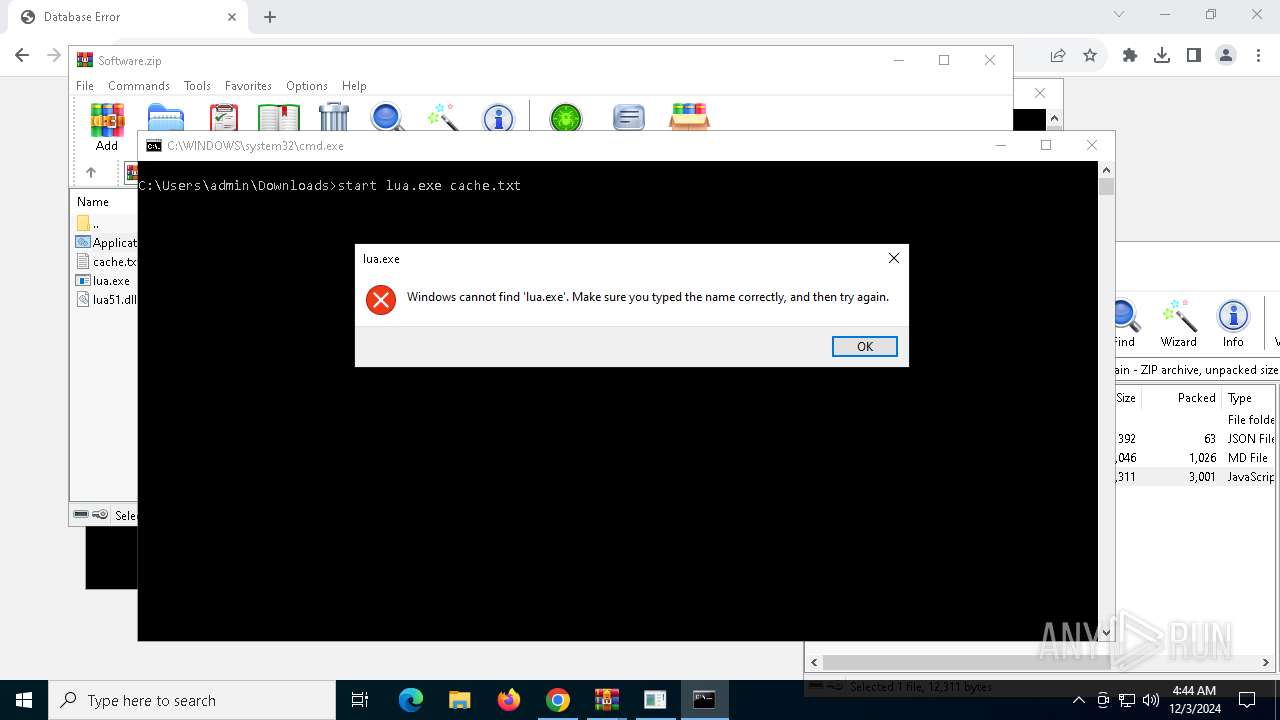Image resolution: width=1280 pixels, height=720 pixels.
Task: Open the notification center
Action: click(x=1247, y=700)
